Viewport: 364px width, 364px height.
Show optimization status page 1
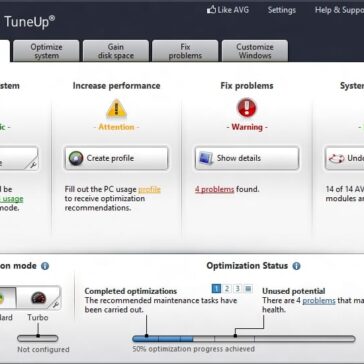pos(216,289)
